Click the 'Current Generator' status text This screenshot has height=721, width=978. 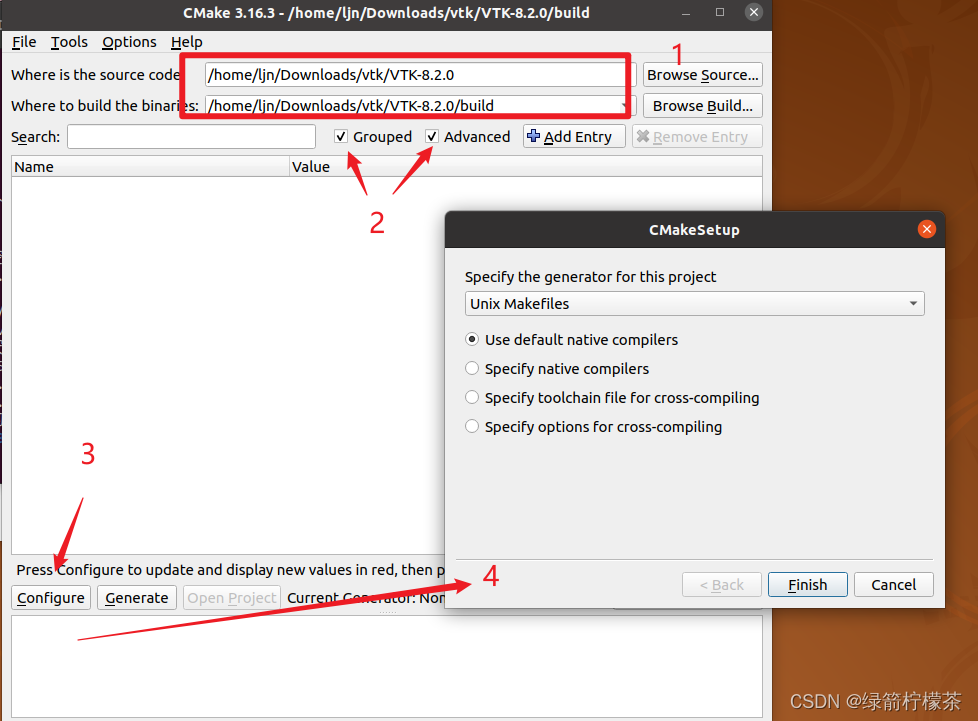366,598
